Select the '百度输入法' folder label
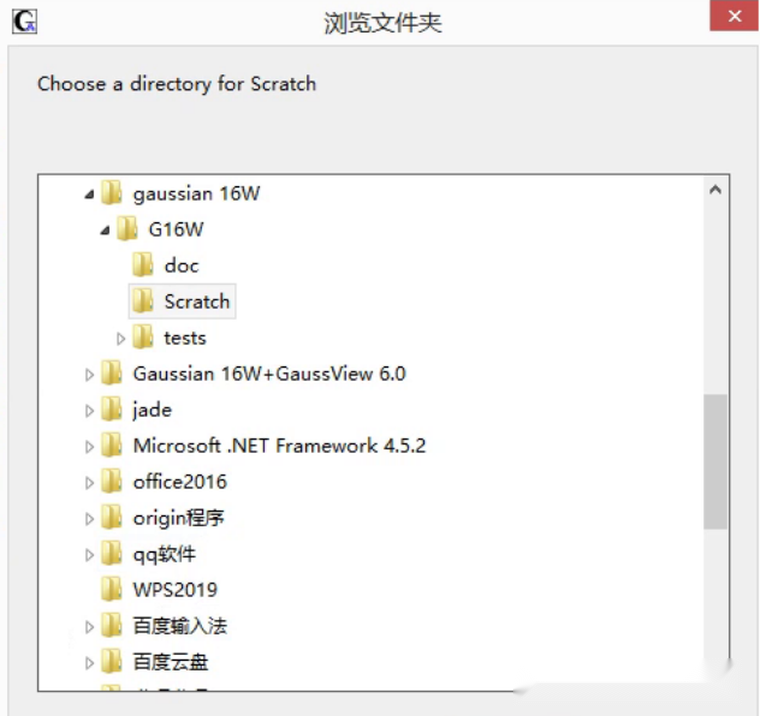Viewport: 760px width, 716px height. click(x=180, y=626)
